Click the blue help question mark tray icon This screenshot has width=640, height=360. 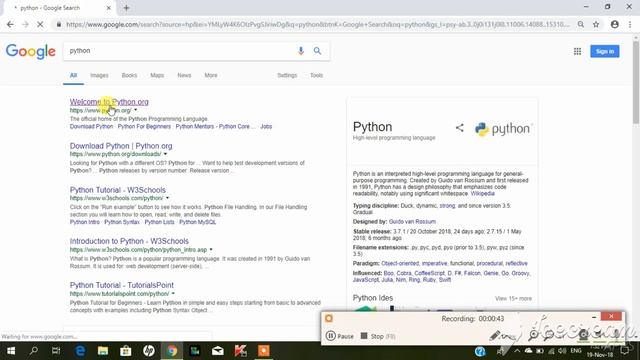[x=480, y=351]
